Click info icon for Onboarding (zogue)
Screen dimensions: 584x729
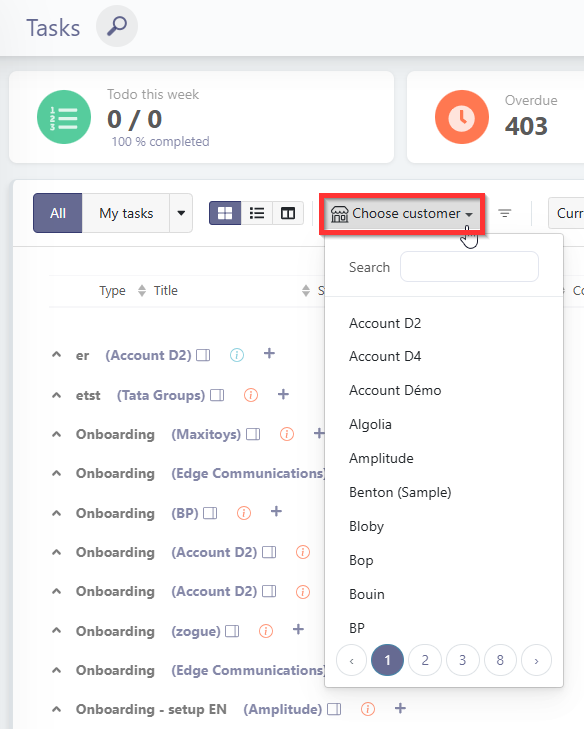click(x=265, y=631)
